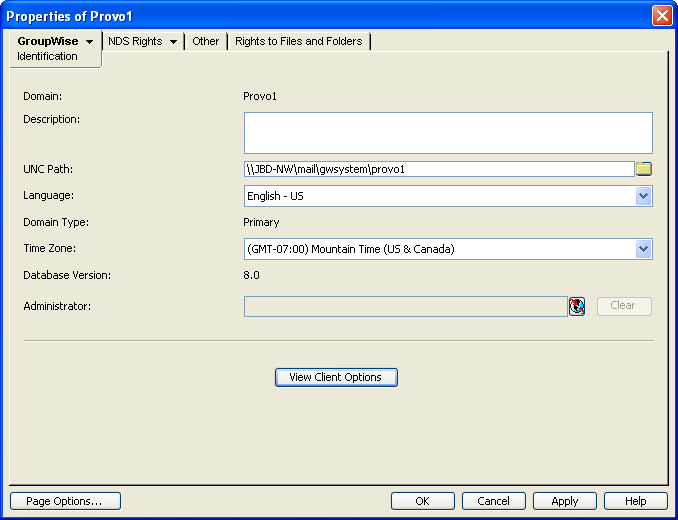The image size is (678, 520).
Task: Browse for UNC path with folder icon
Action: tap(643, 169)
